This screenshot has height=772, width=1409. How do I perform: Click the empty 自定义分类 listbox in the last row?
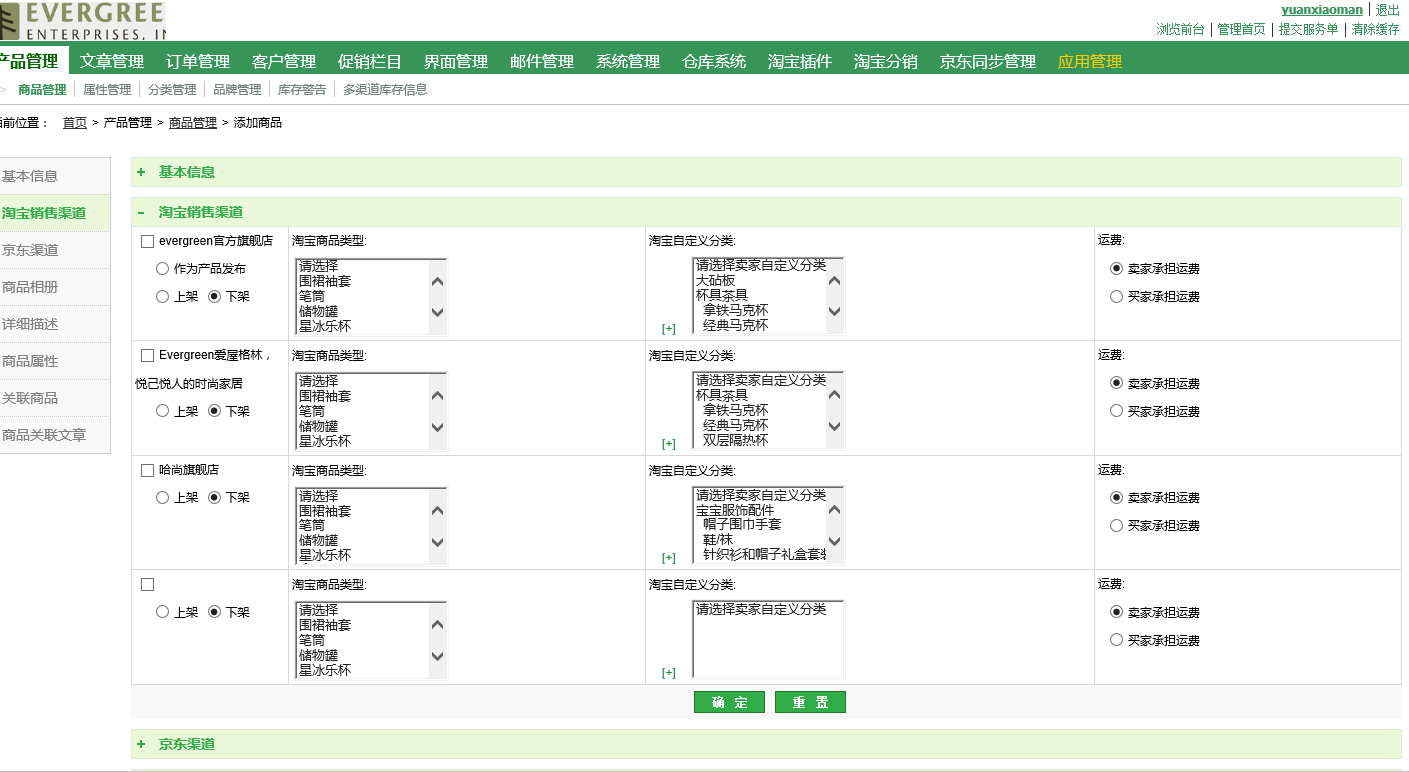pos(769,640)
